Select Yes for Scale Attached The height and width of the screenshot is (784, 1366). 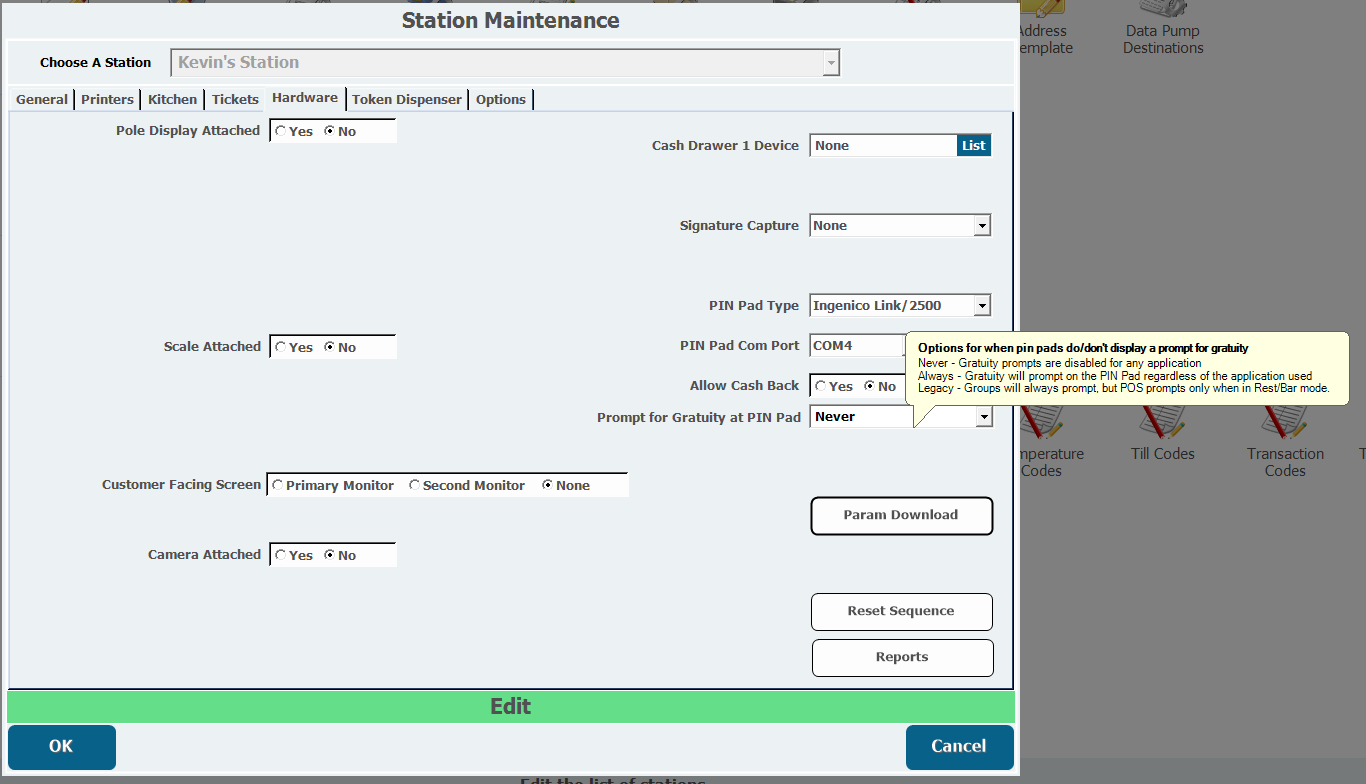tap(281, 347)
